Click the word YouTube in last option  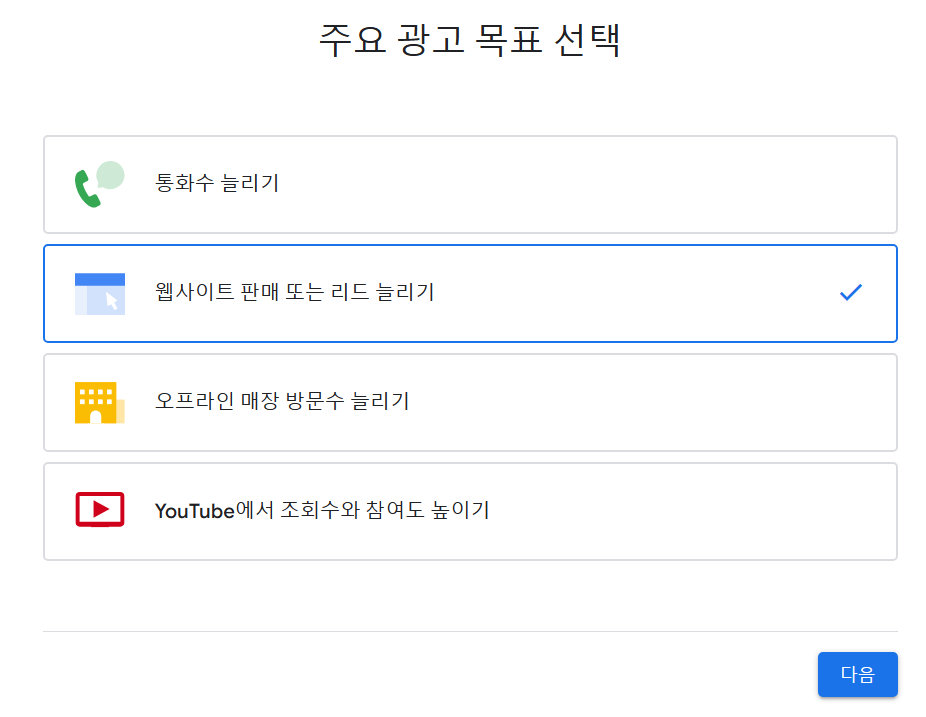195,511
